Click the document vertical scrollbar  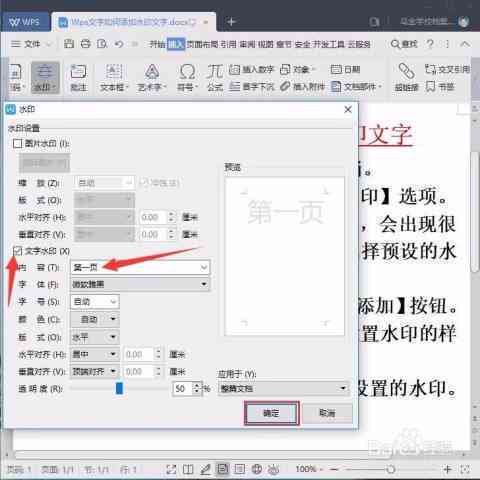474,212
